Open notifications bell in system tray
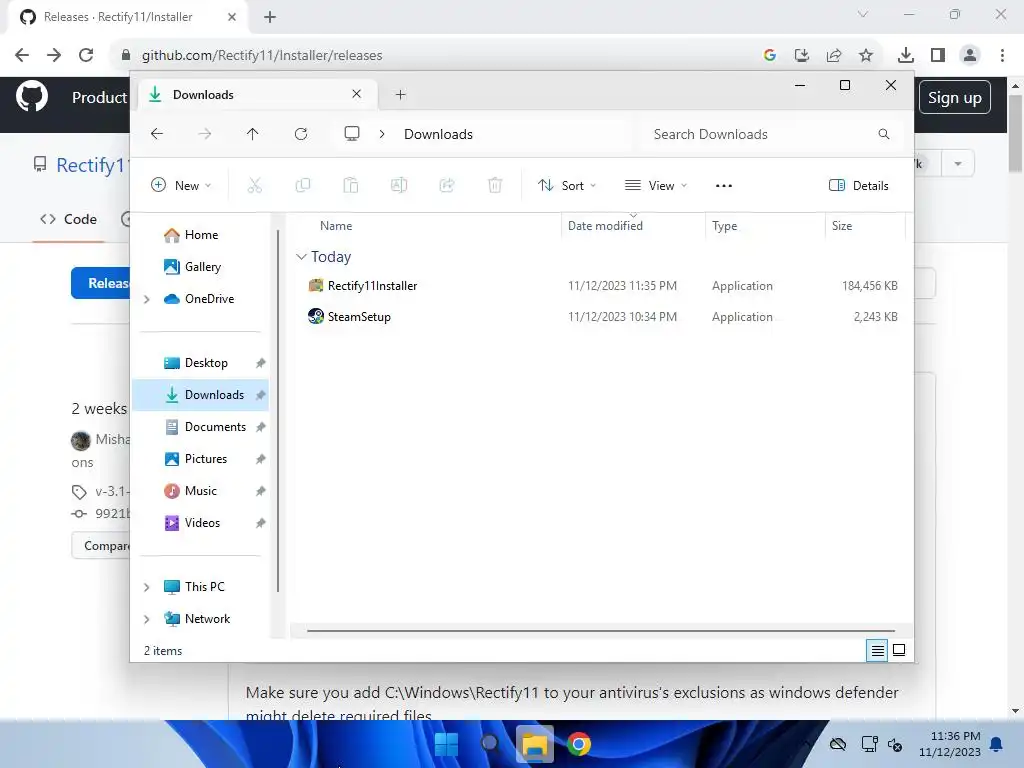 (x=997, y=744)
